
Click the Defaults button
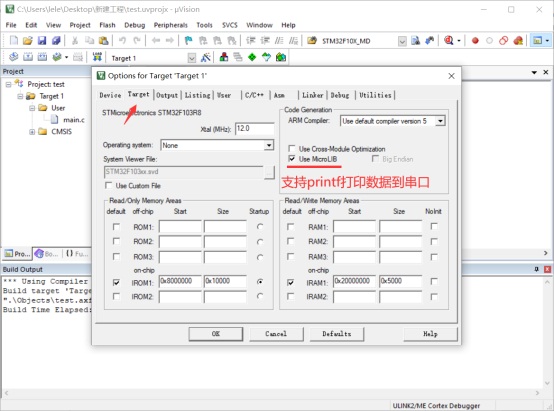click(x=337, y=334)
